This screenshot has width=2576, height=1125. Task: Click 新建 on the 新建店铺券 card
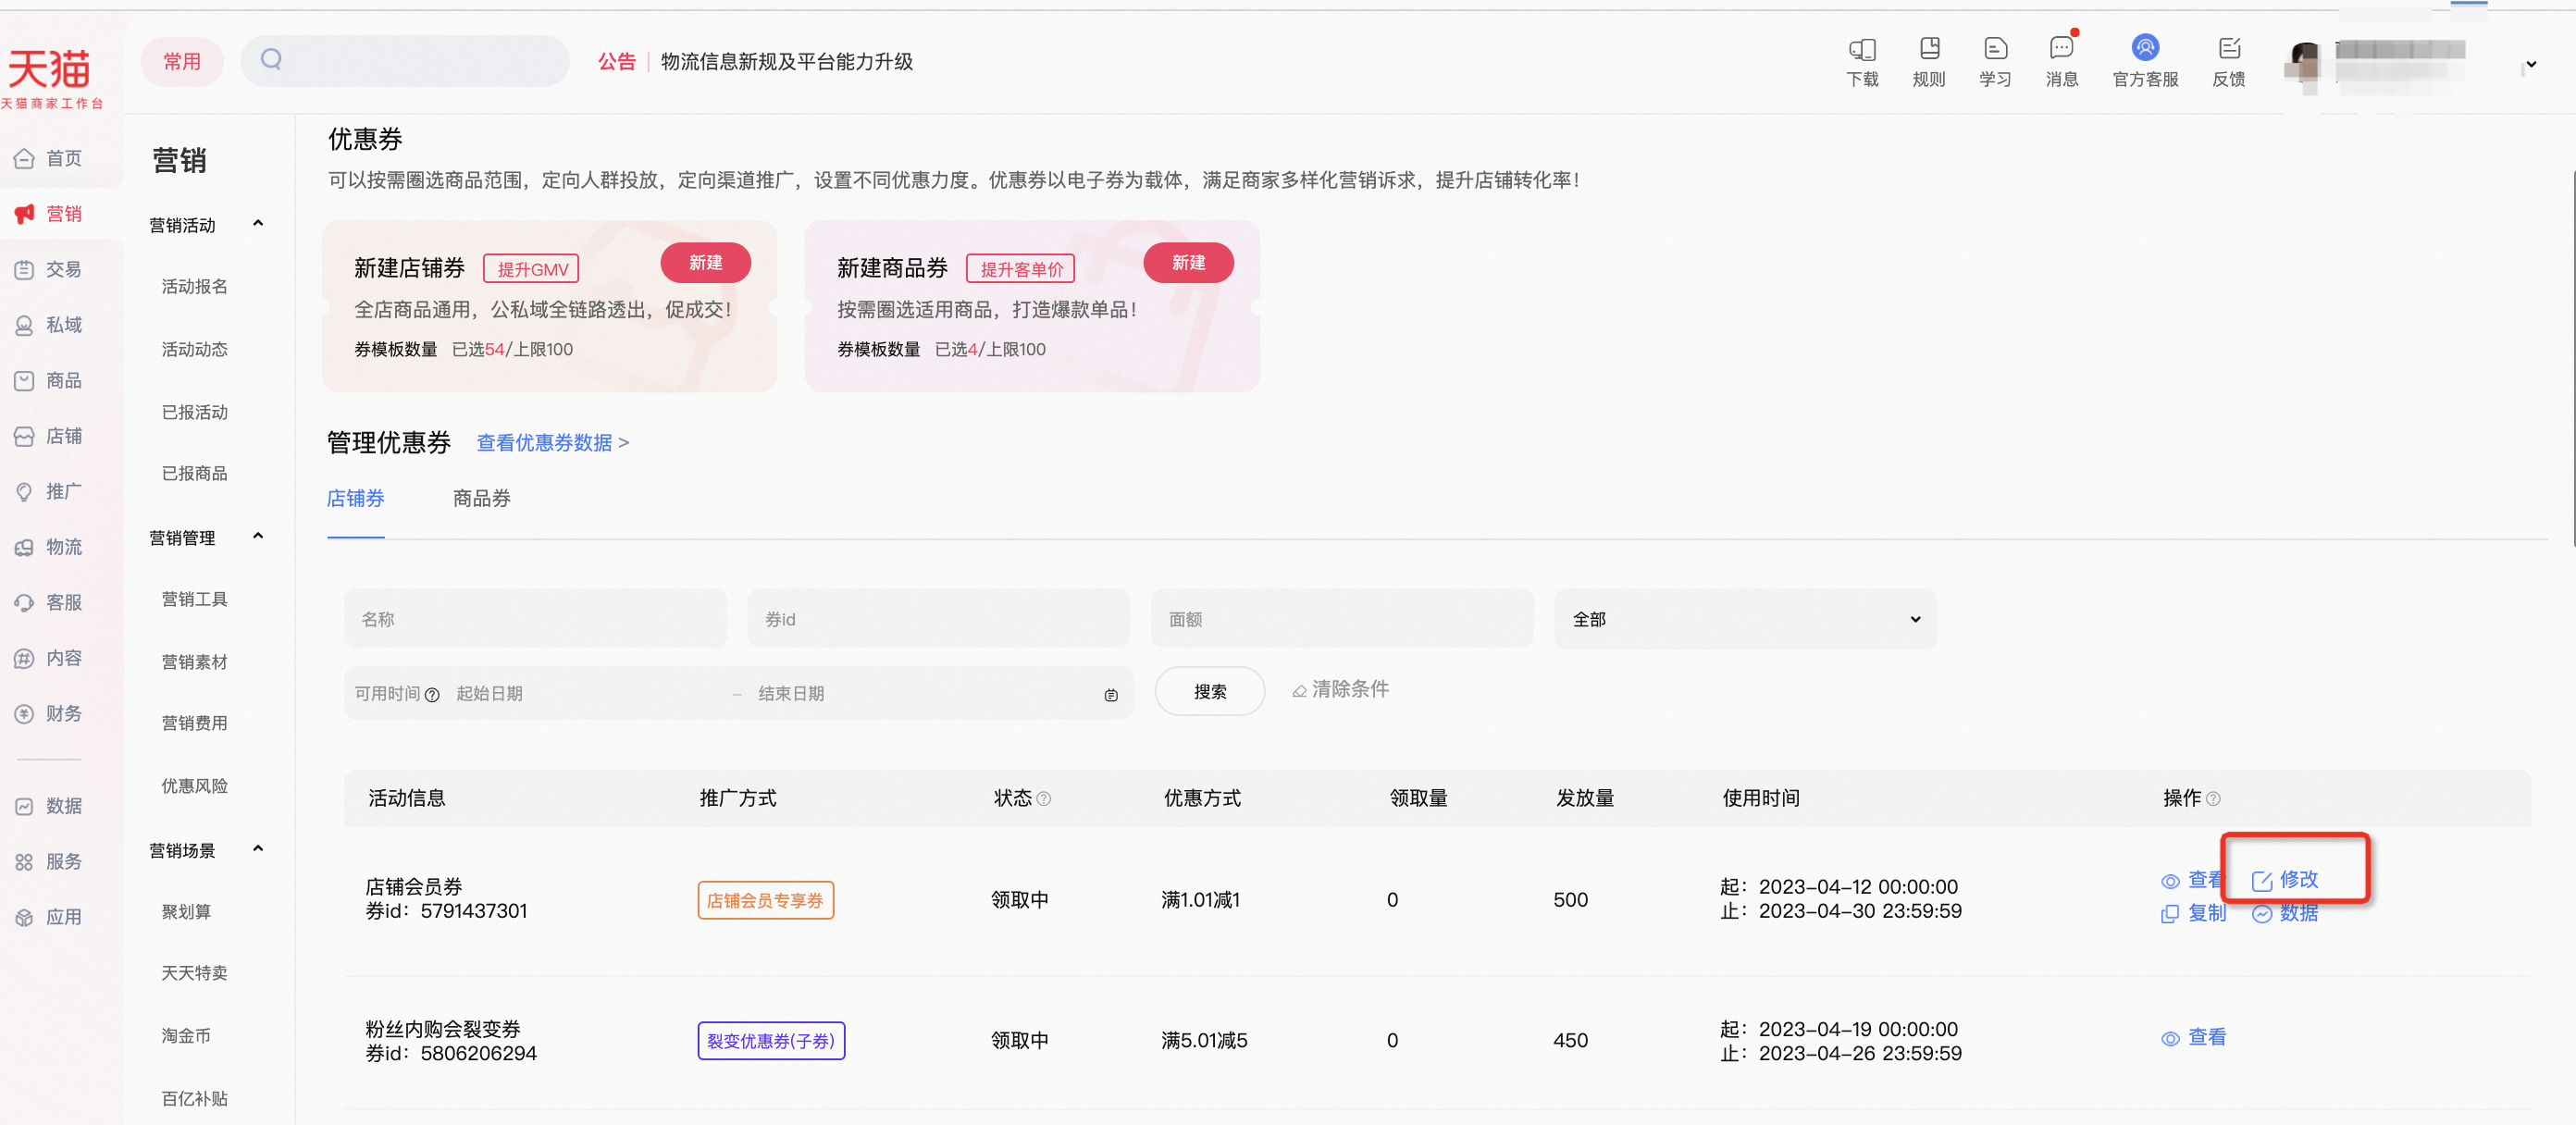point(705,262)
